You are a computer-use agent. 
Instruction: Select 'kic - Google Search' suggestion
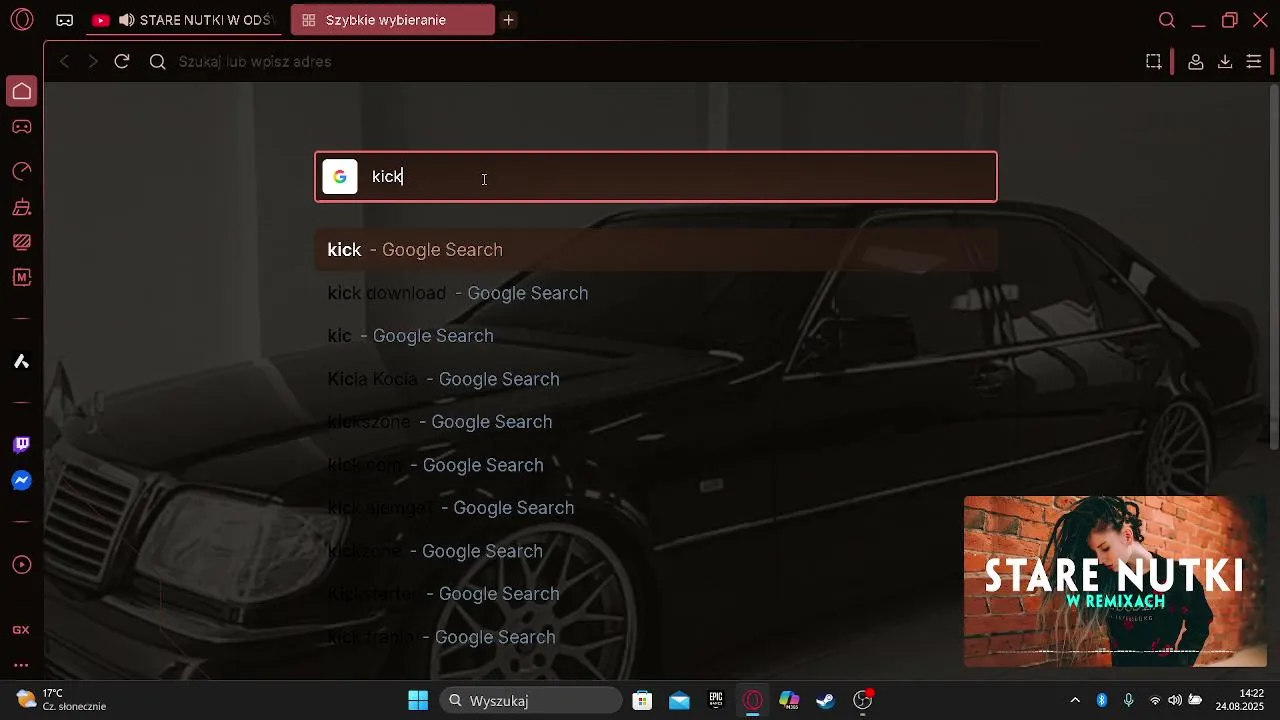656,336
